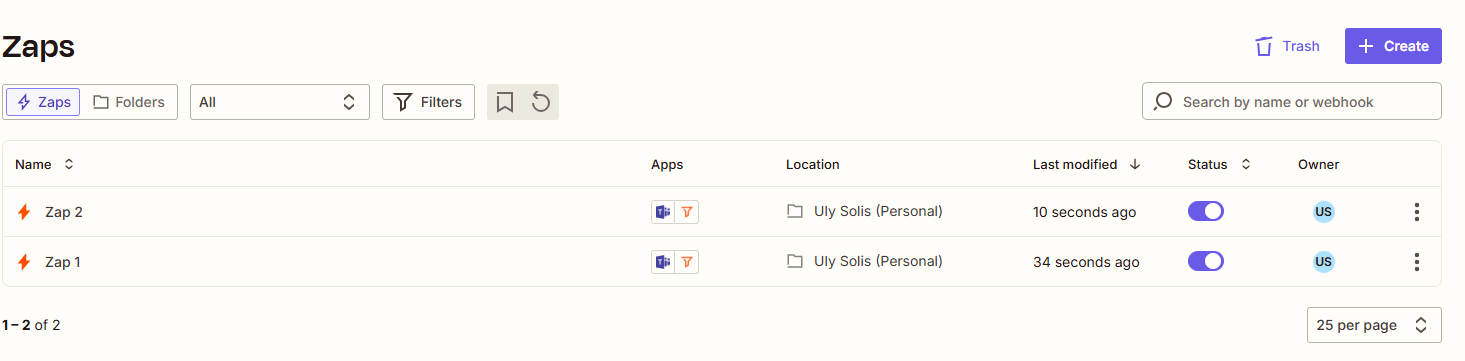Open the three-dot menu for Zap 1
This screenshot has width=1465, height=361.
(1416, 262)
